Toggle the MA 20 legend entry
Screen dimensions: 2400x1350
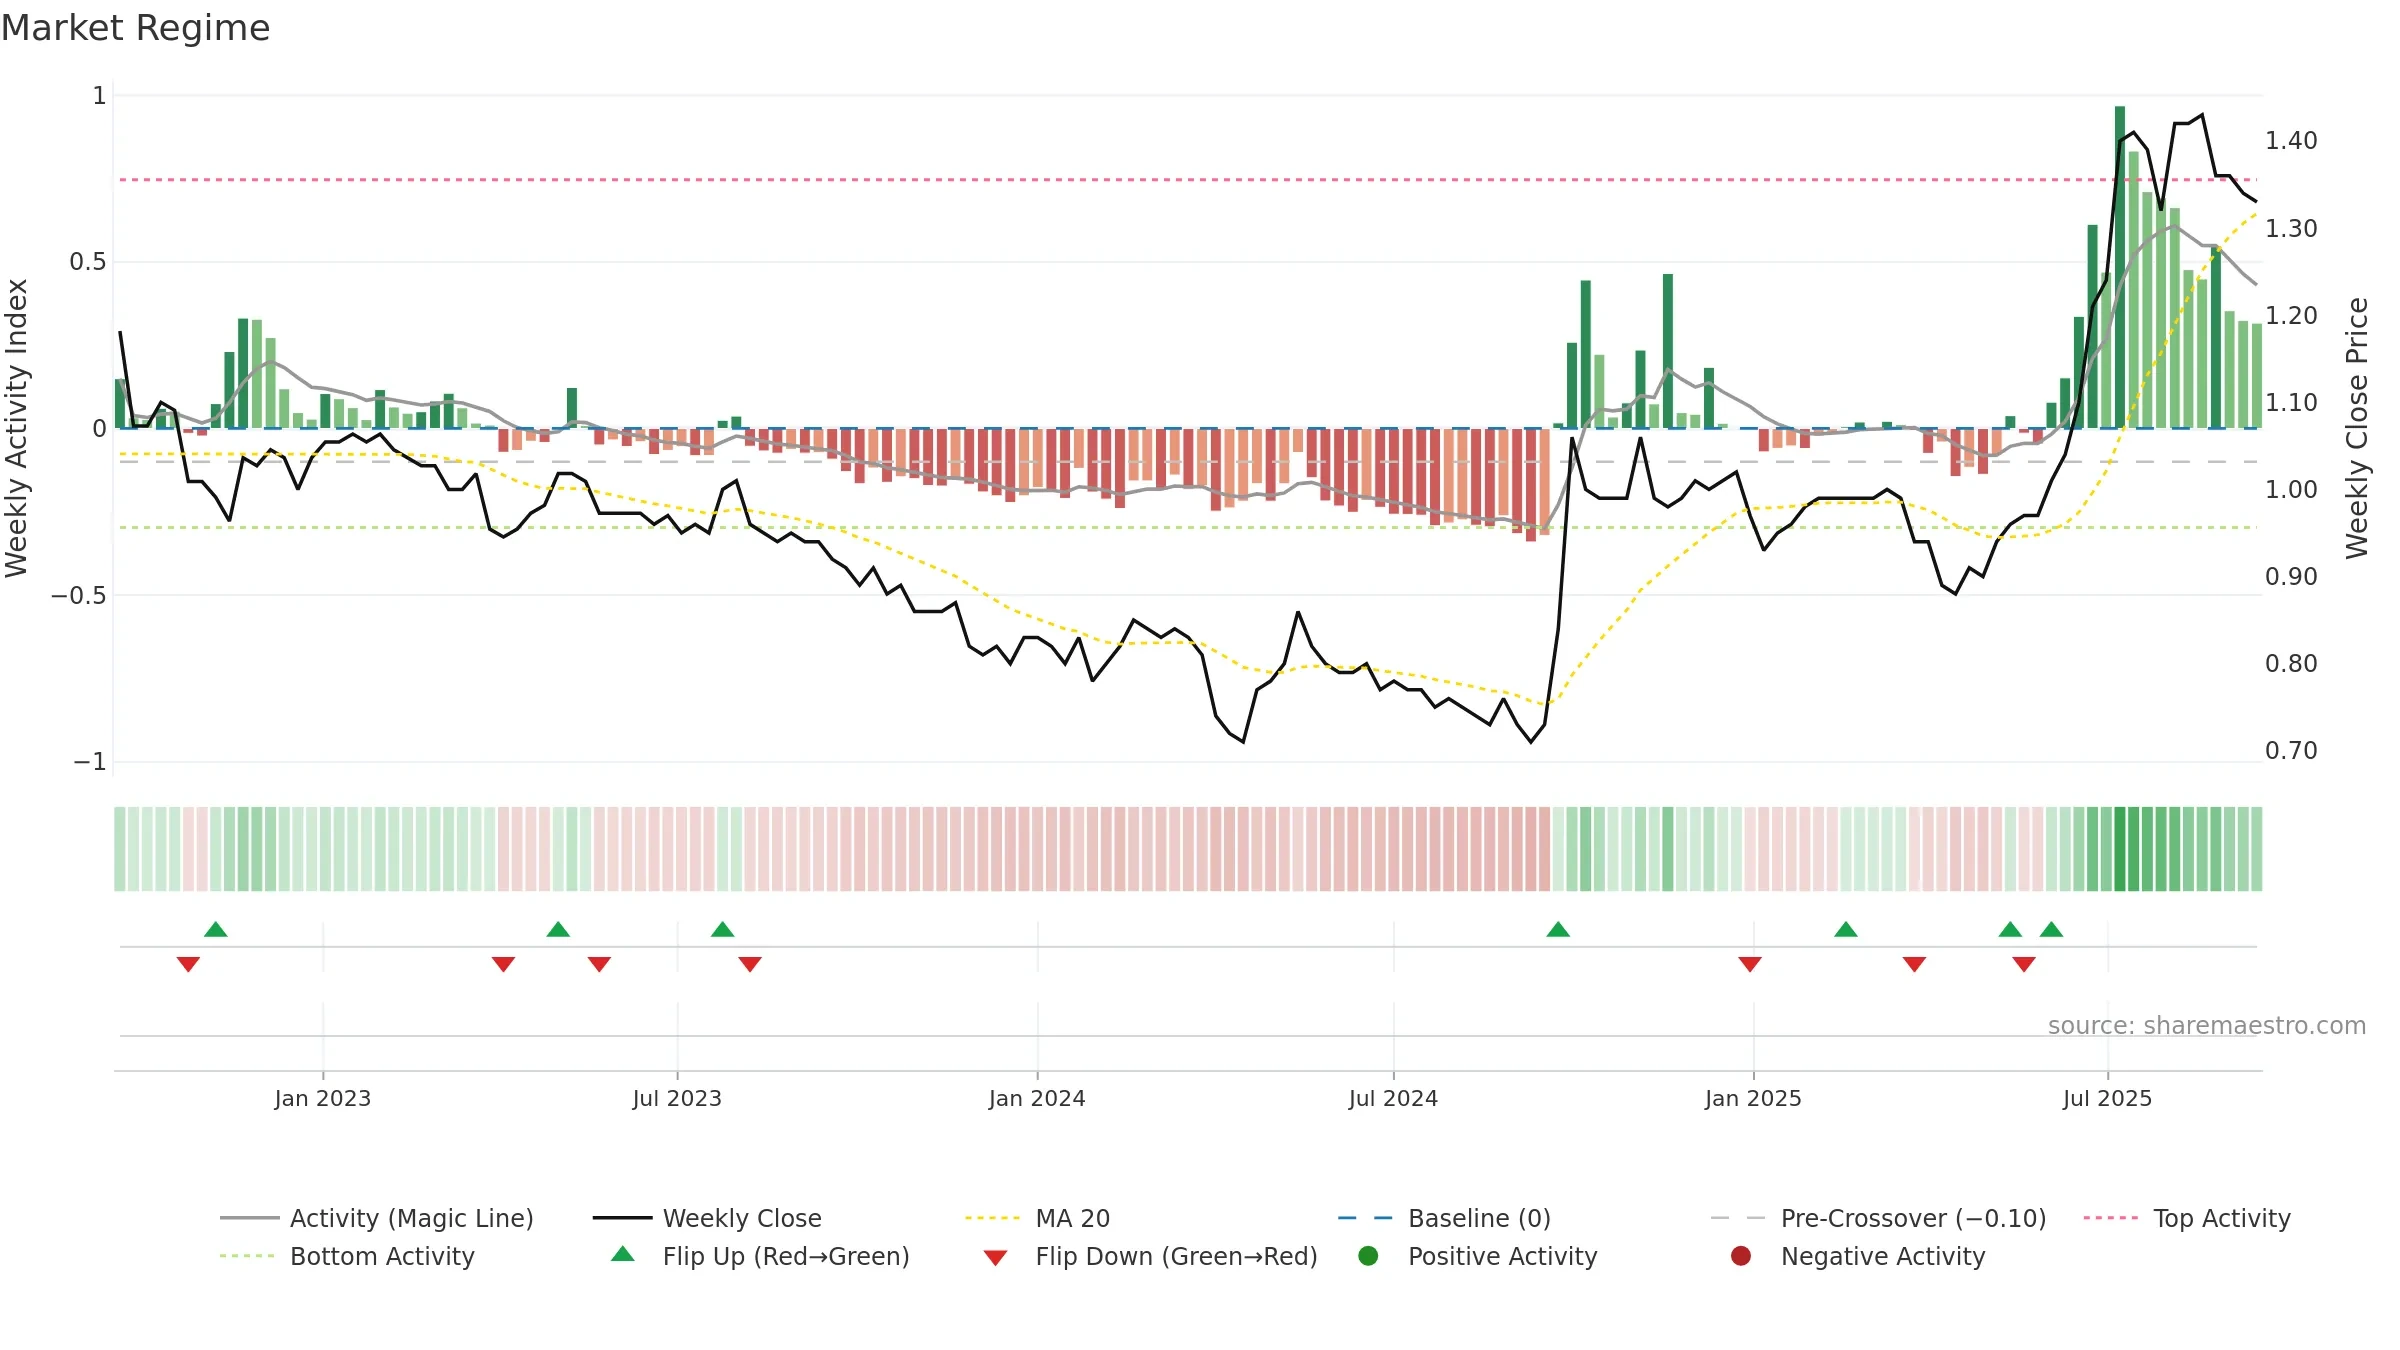click(x=1037, y=1218)
